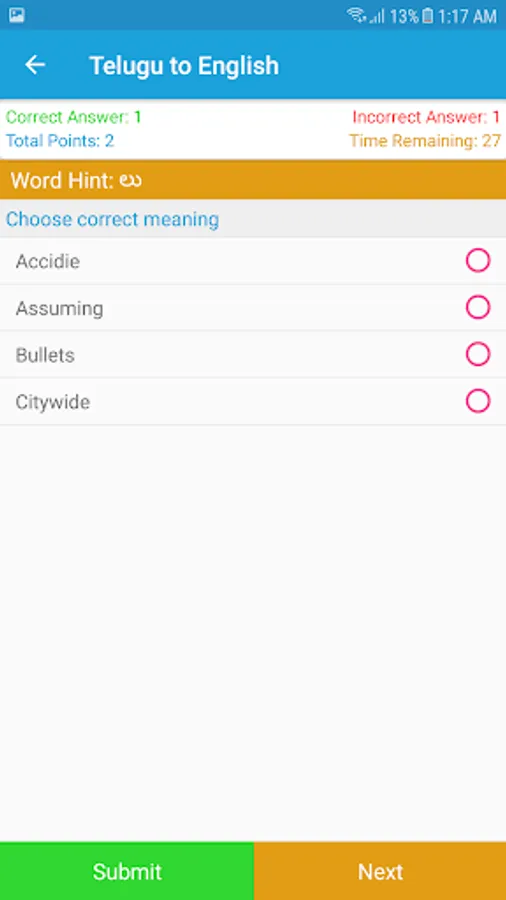Tap the Time Remaining counter
506x900 pixels.
tap(425, 141)
